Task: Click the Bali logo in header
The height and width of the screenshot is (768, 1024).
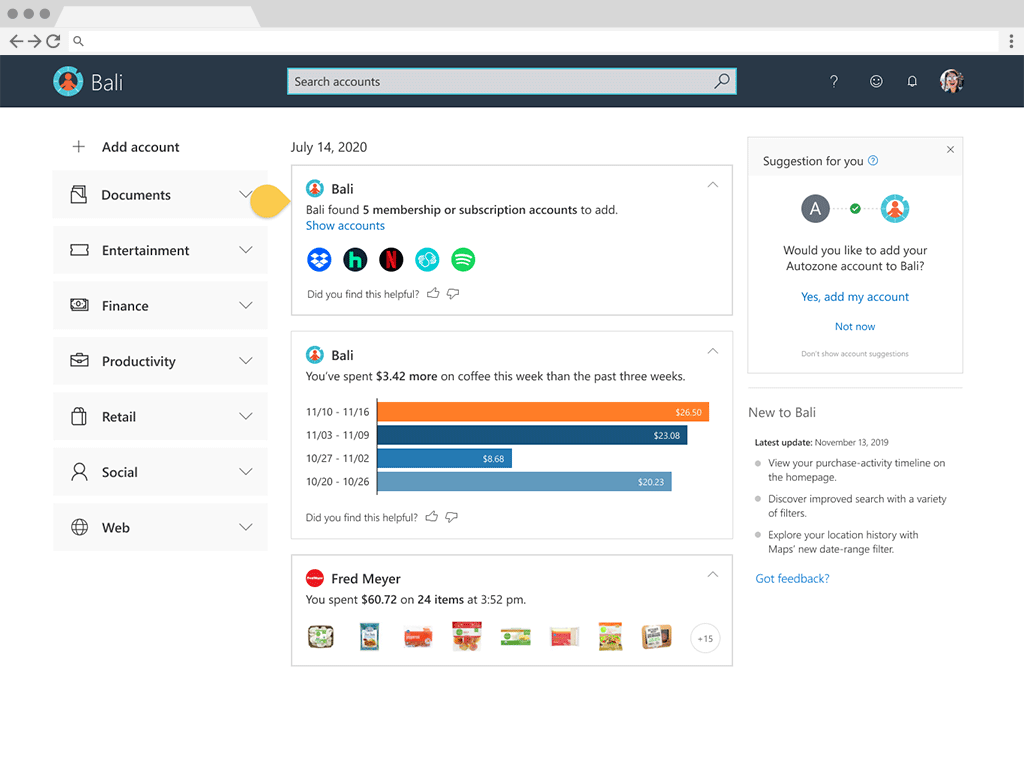Action: 68,82
